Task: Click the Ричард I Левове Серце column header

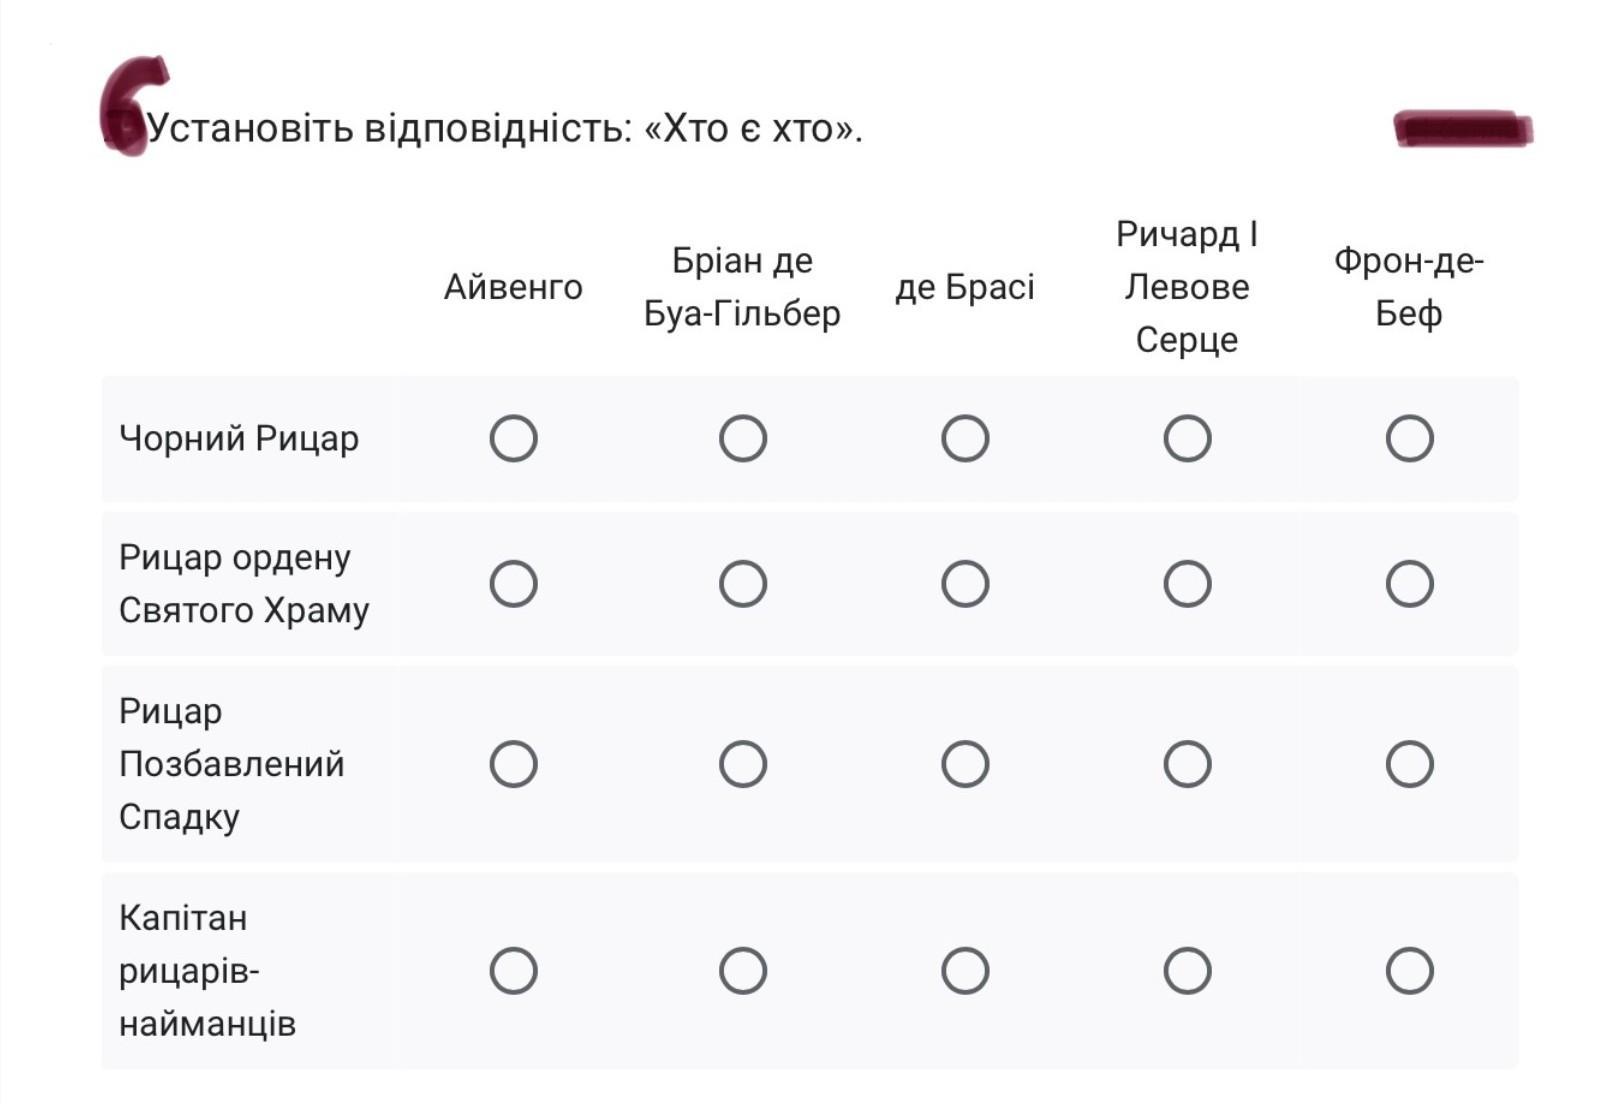Action: (1187, 287)
